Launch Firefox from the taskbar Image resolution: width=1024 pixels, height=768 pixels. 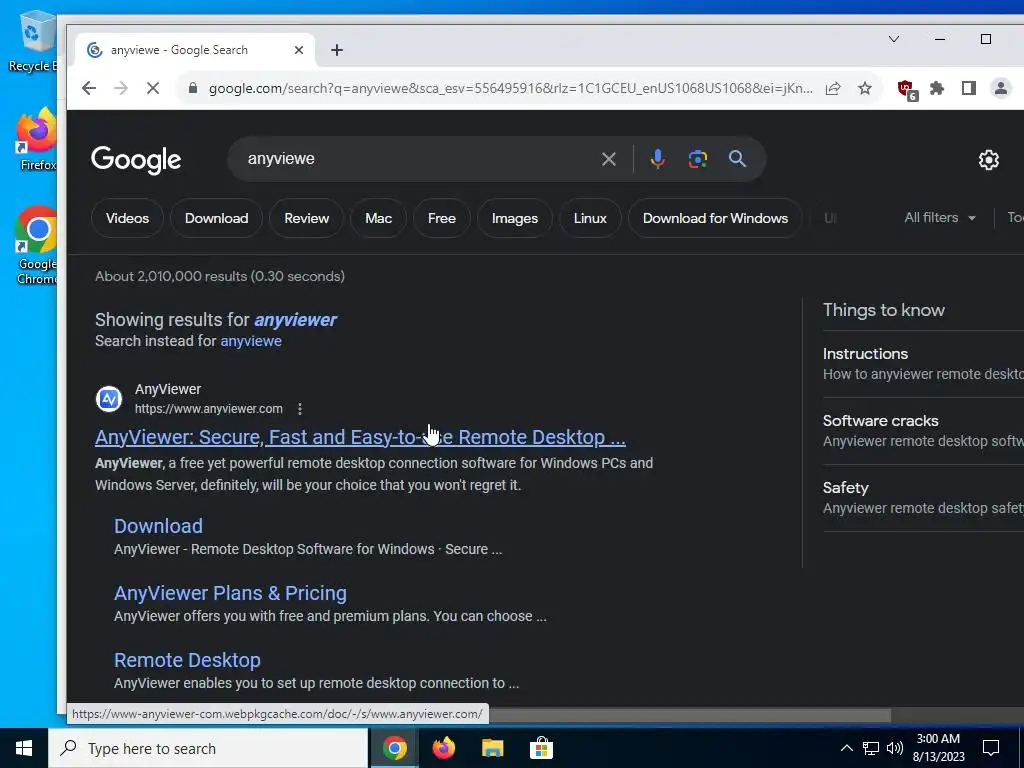tap(443, 748)
